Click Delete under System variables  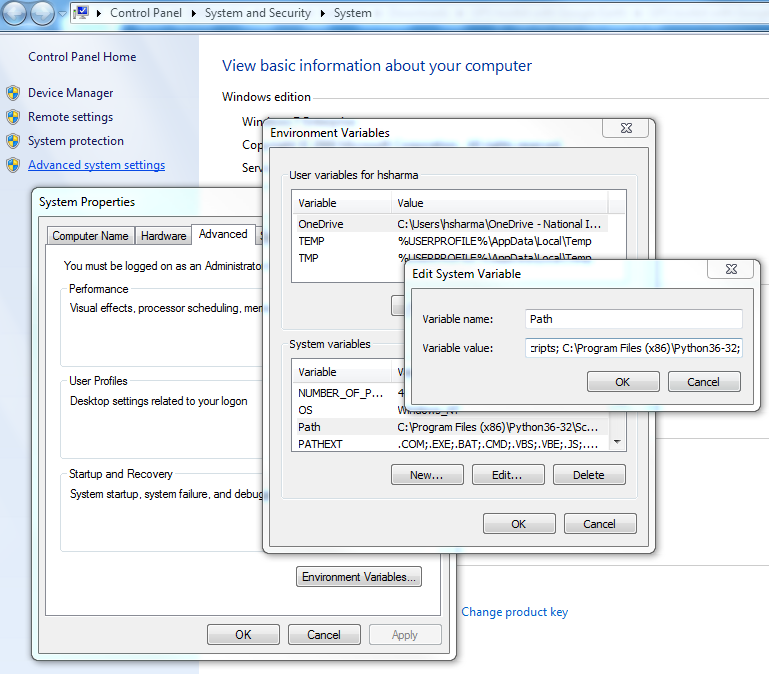click(x=589, y=475)
